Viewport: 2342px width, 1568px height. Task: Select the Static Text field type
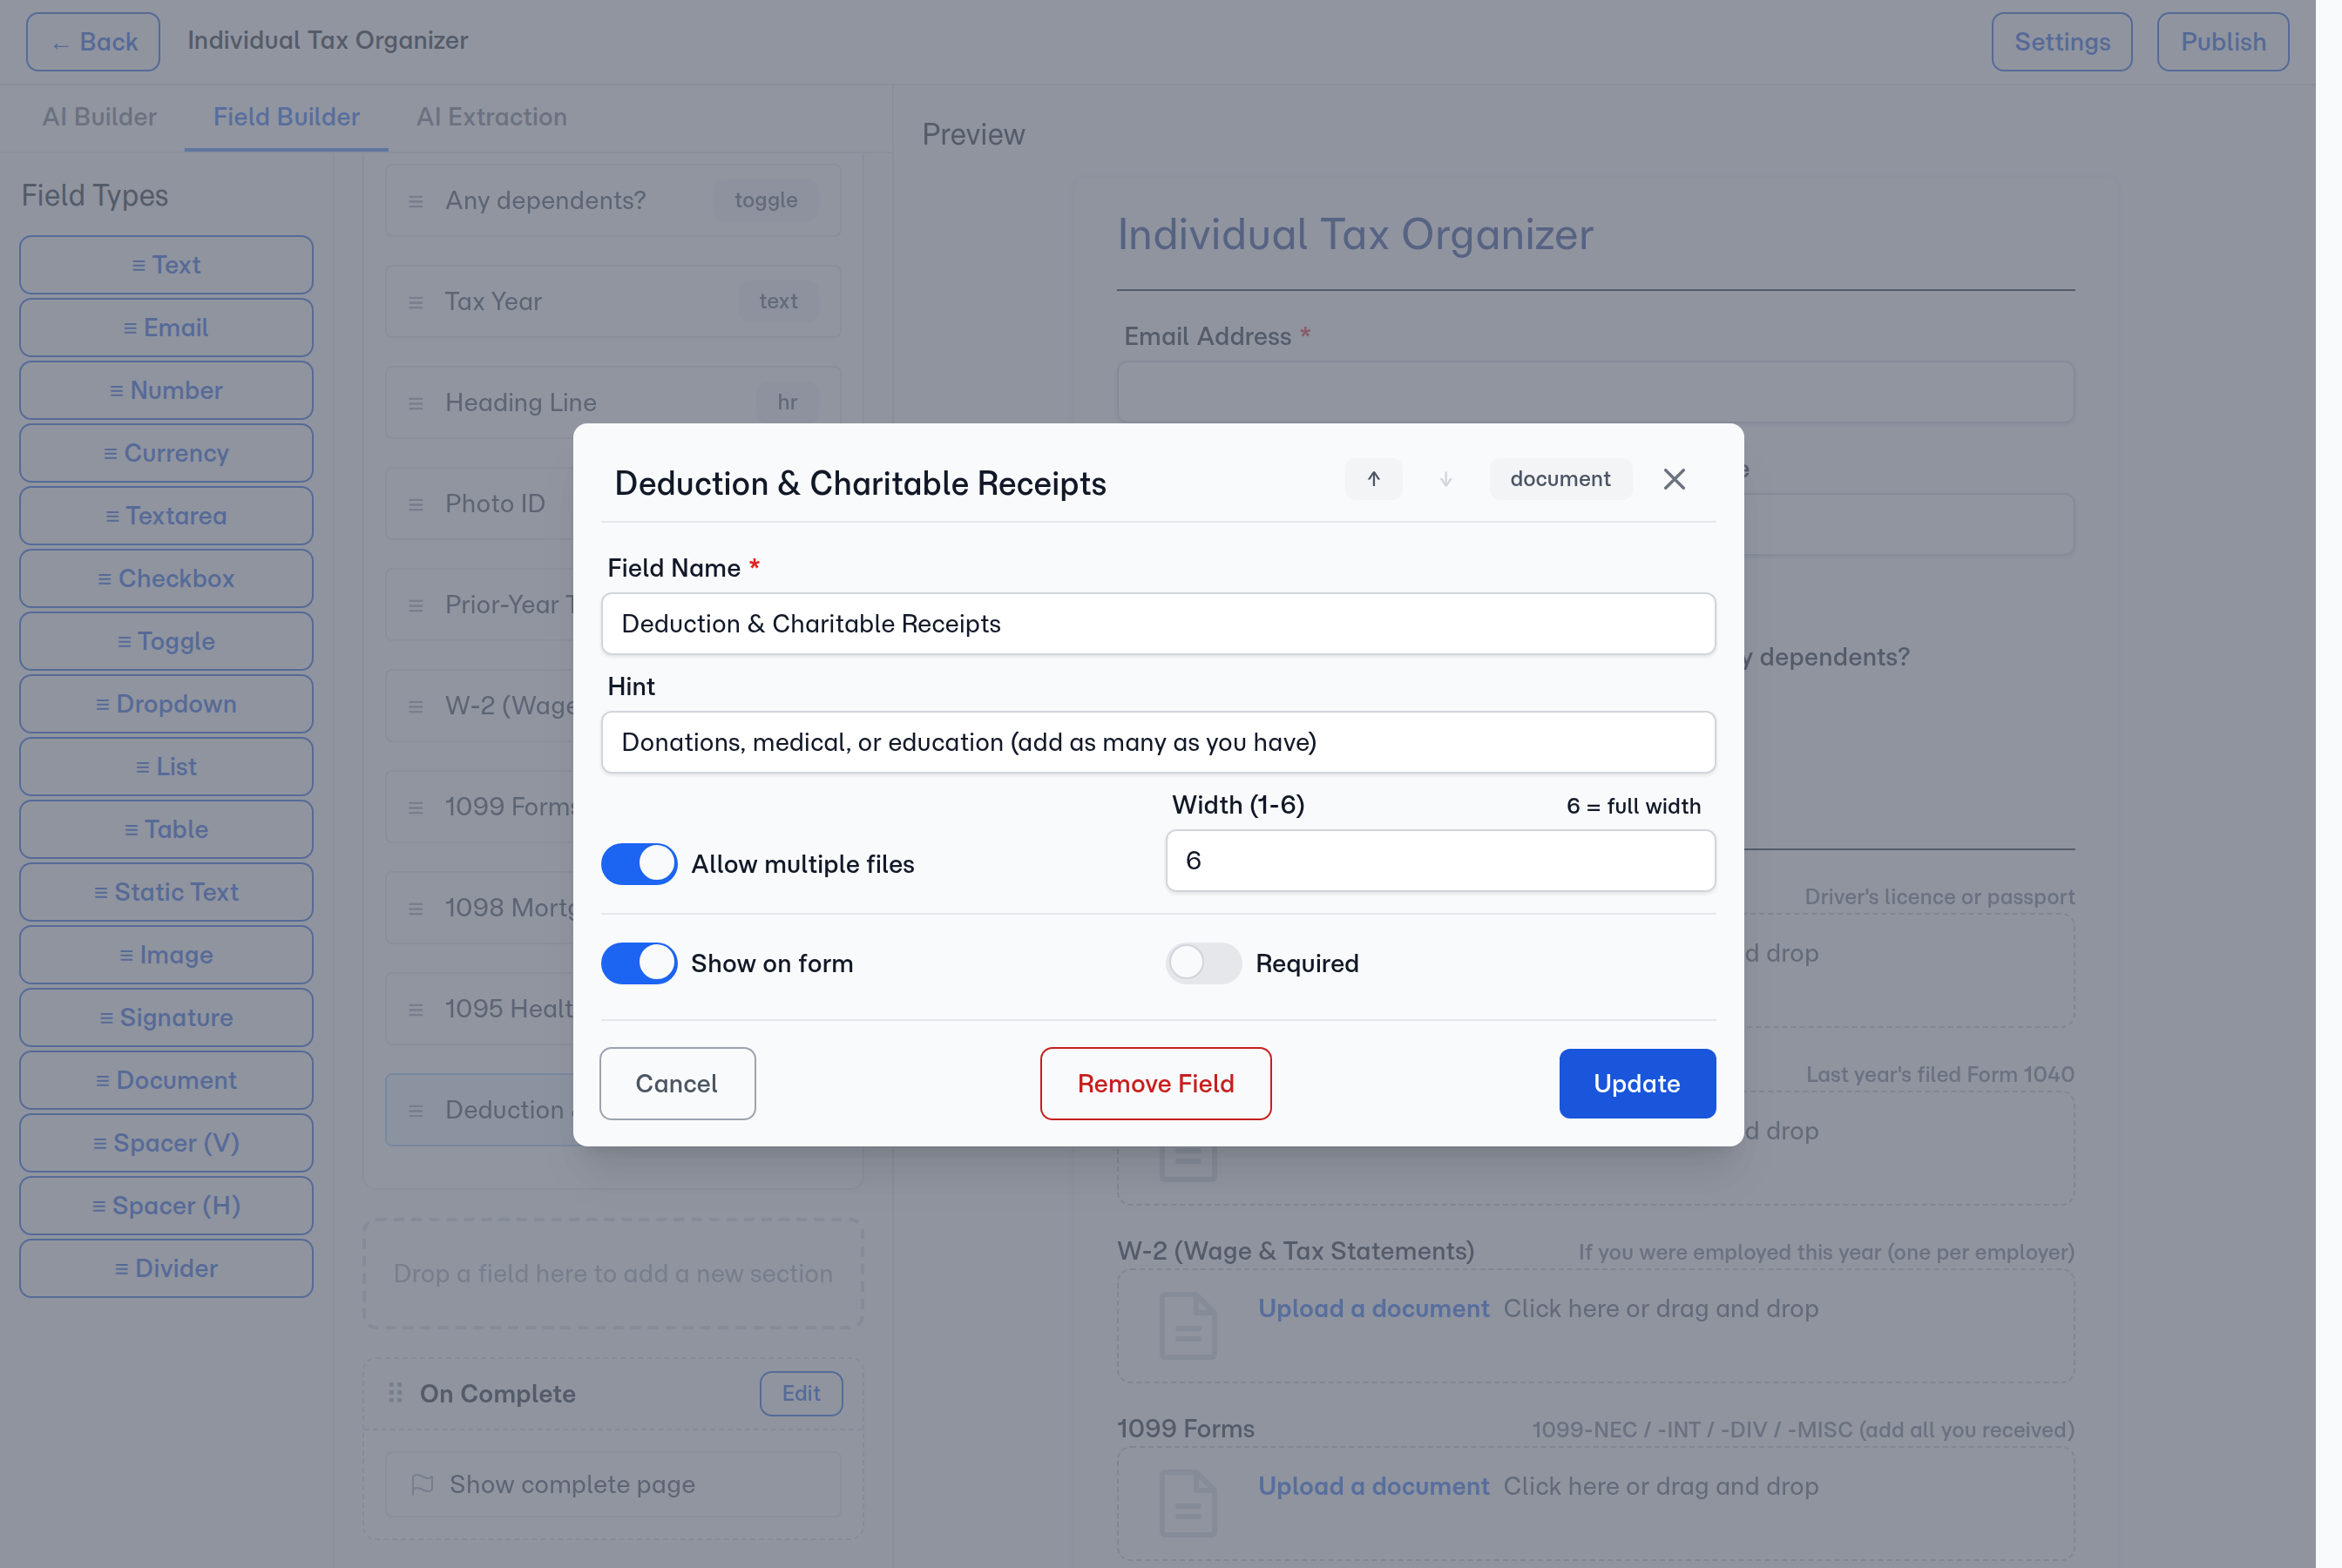coord(166,892)
